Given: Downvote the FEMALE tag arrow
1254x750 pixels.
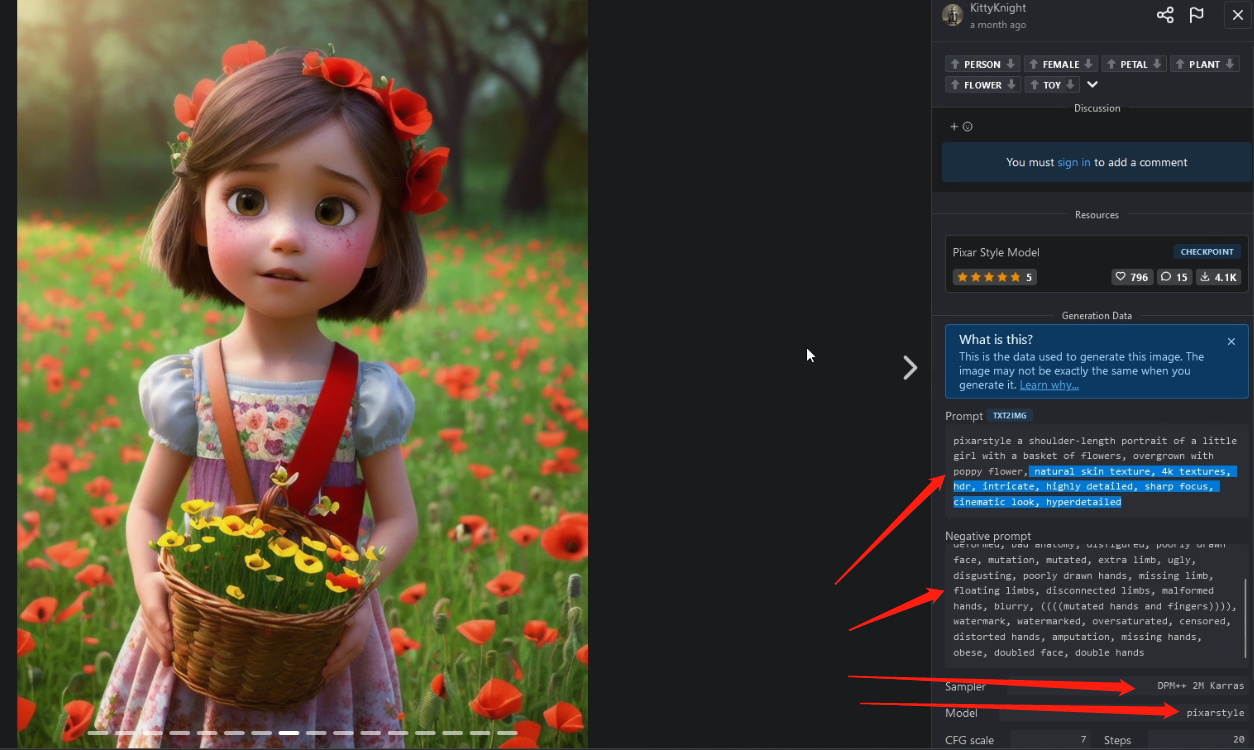Looking at the screenshot, I should (1088, 64).
